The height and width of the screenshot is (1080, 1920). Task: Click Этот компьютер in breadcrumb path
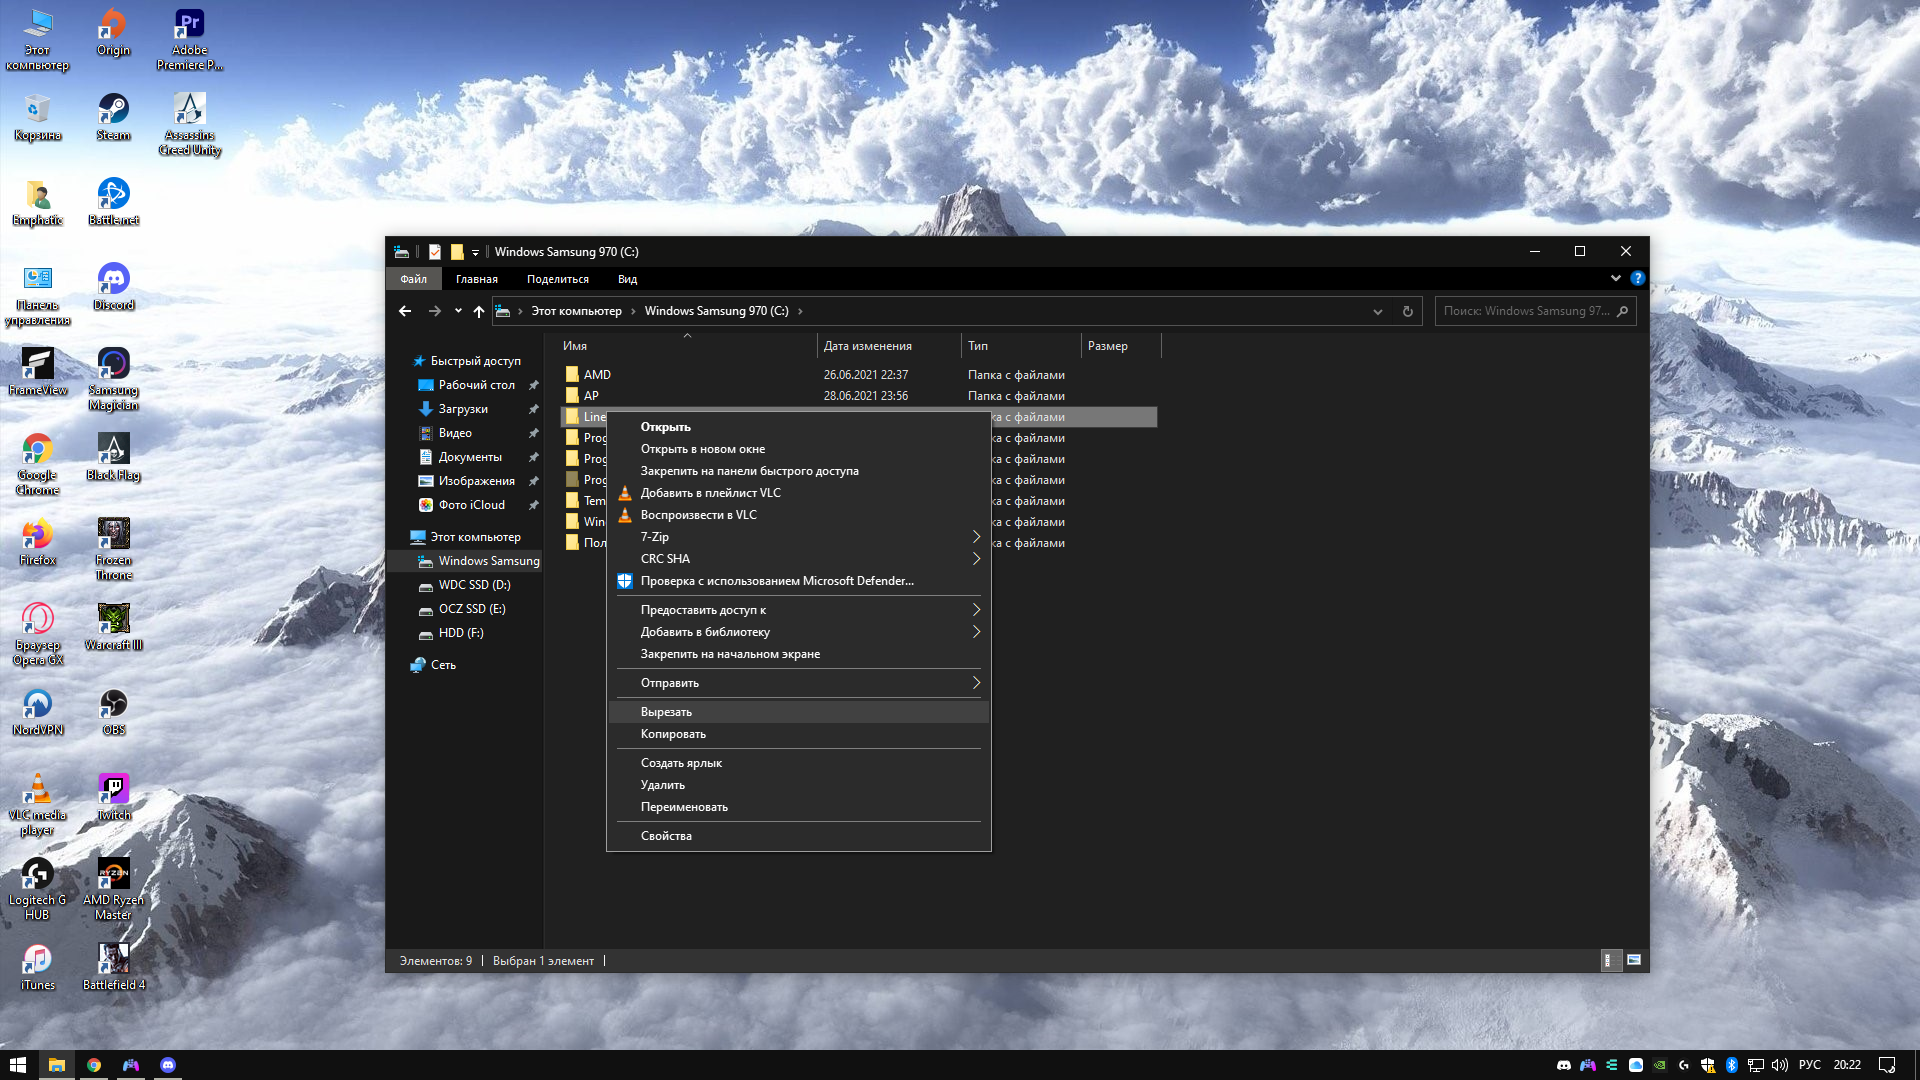point(576,311)
